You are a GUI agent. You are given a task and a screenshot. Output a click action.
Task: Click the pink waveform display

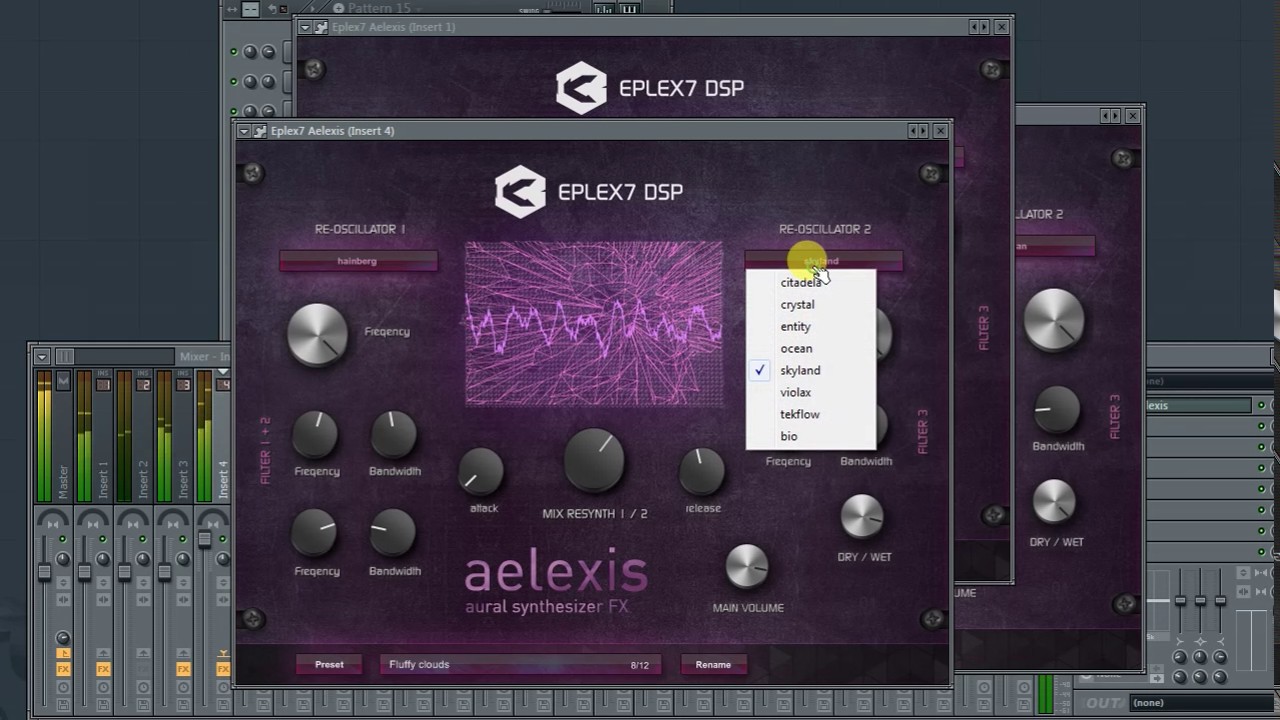coord(594,324)
